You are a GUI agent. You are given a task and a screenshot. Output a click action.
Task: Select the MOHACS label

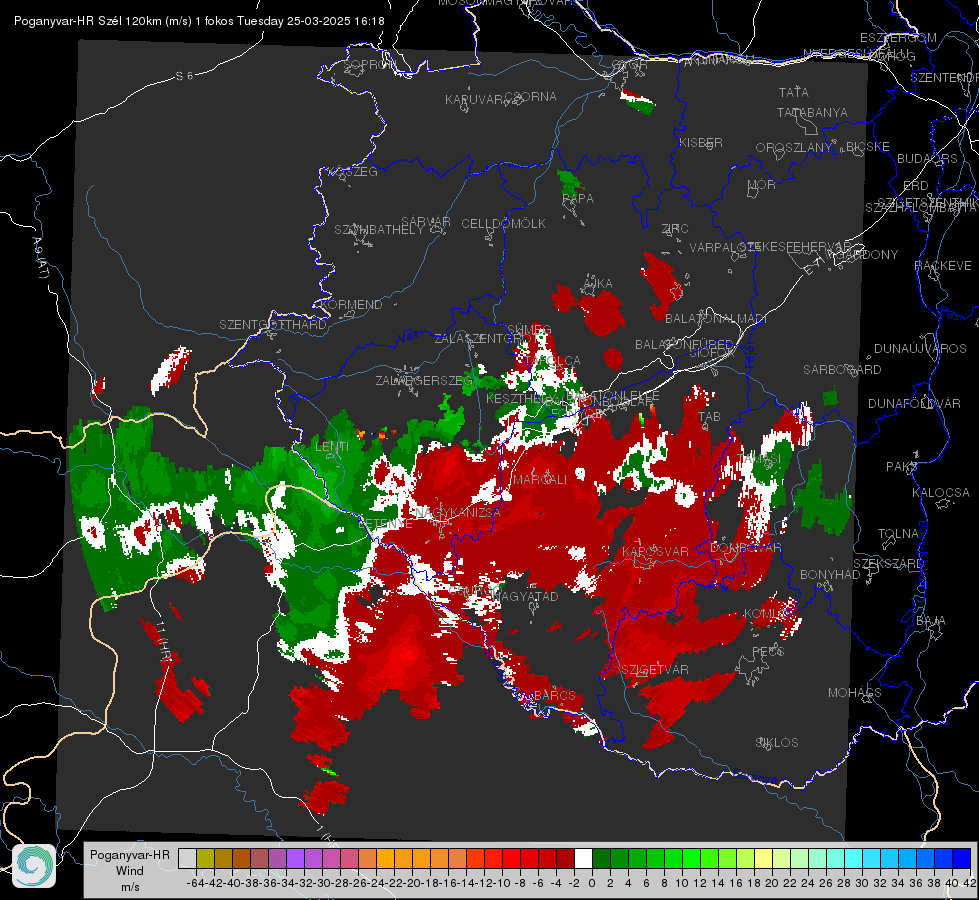(x=854, y=693)
